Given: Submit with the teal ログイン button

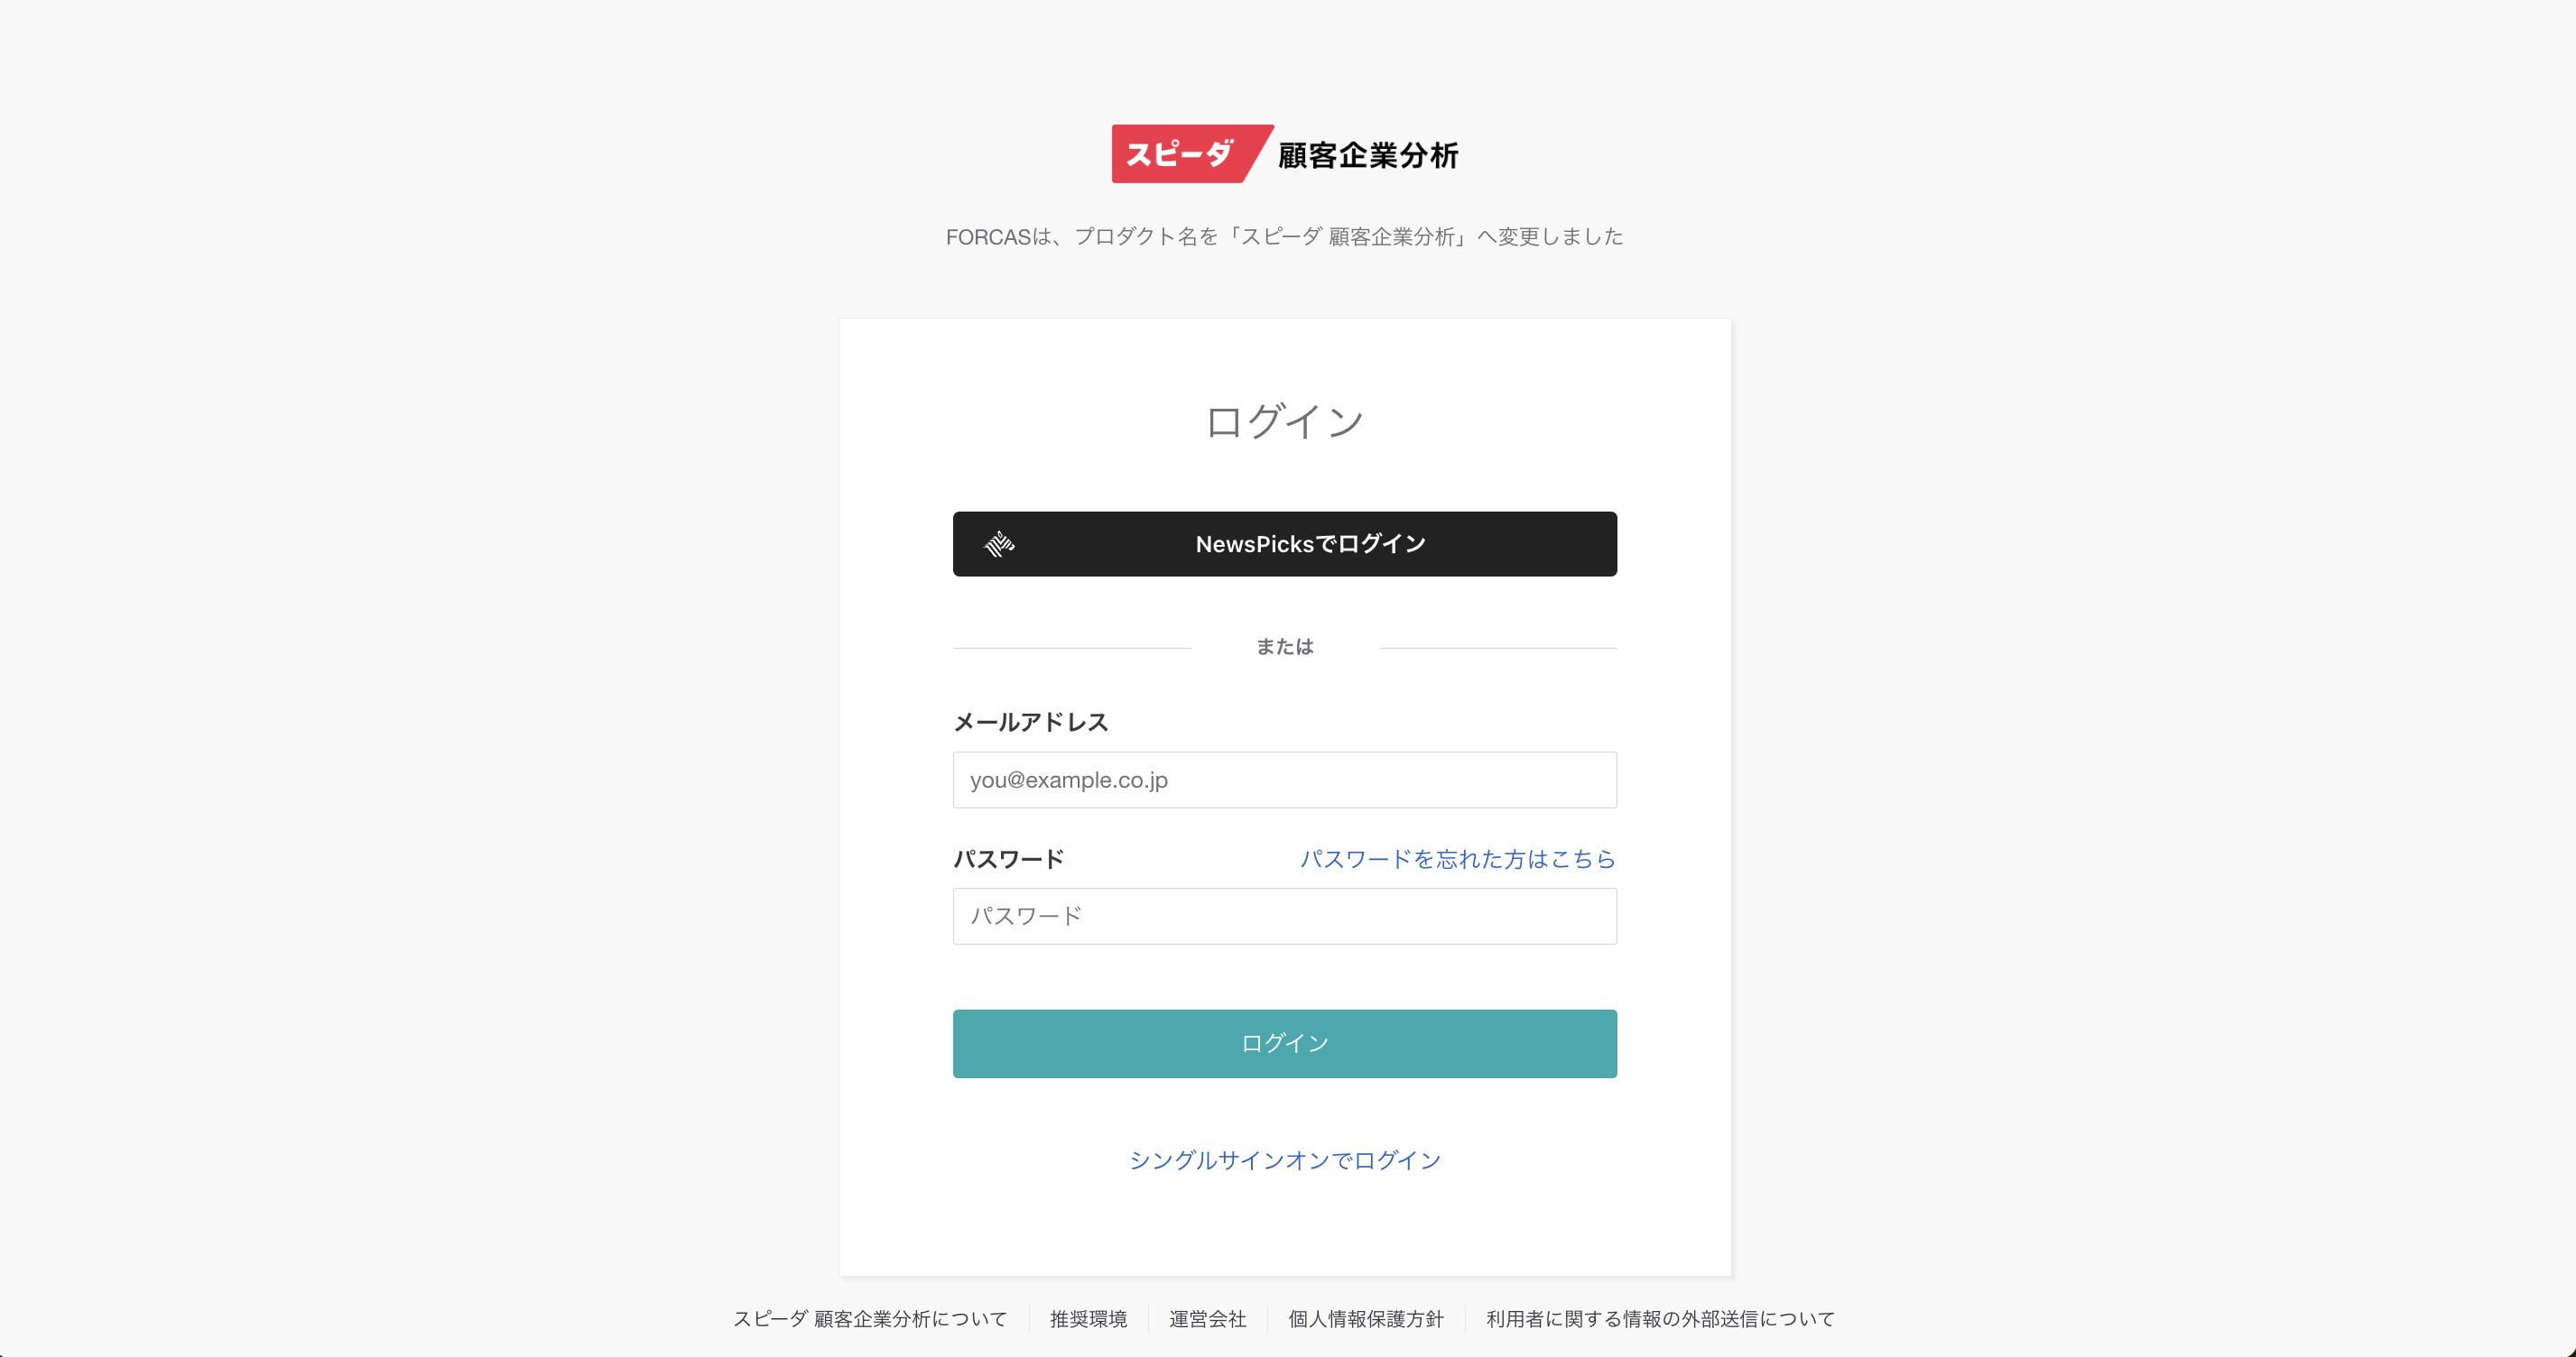Looking at the screenshot, I should click(x=1284, y=1044).
